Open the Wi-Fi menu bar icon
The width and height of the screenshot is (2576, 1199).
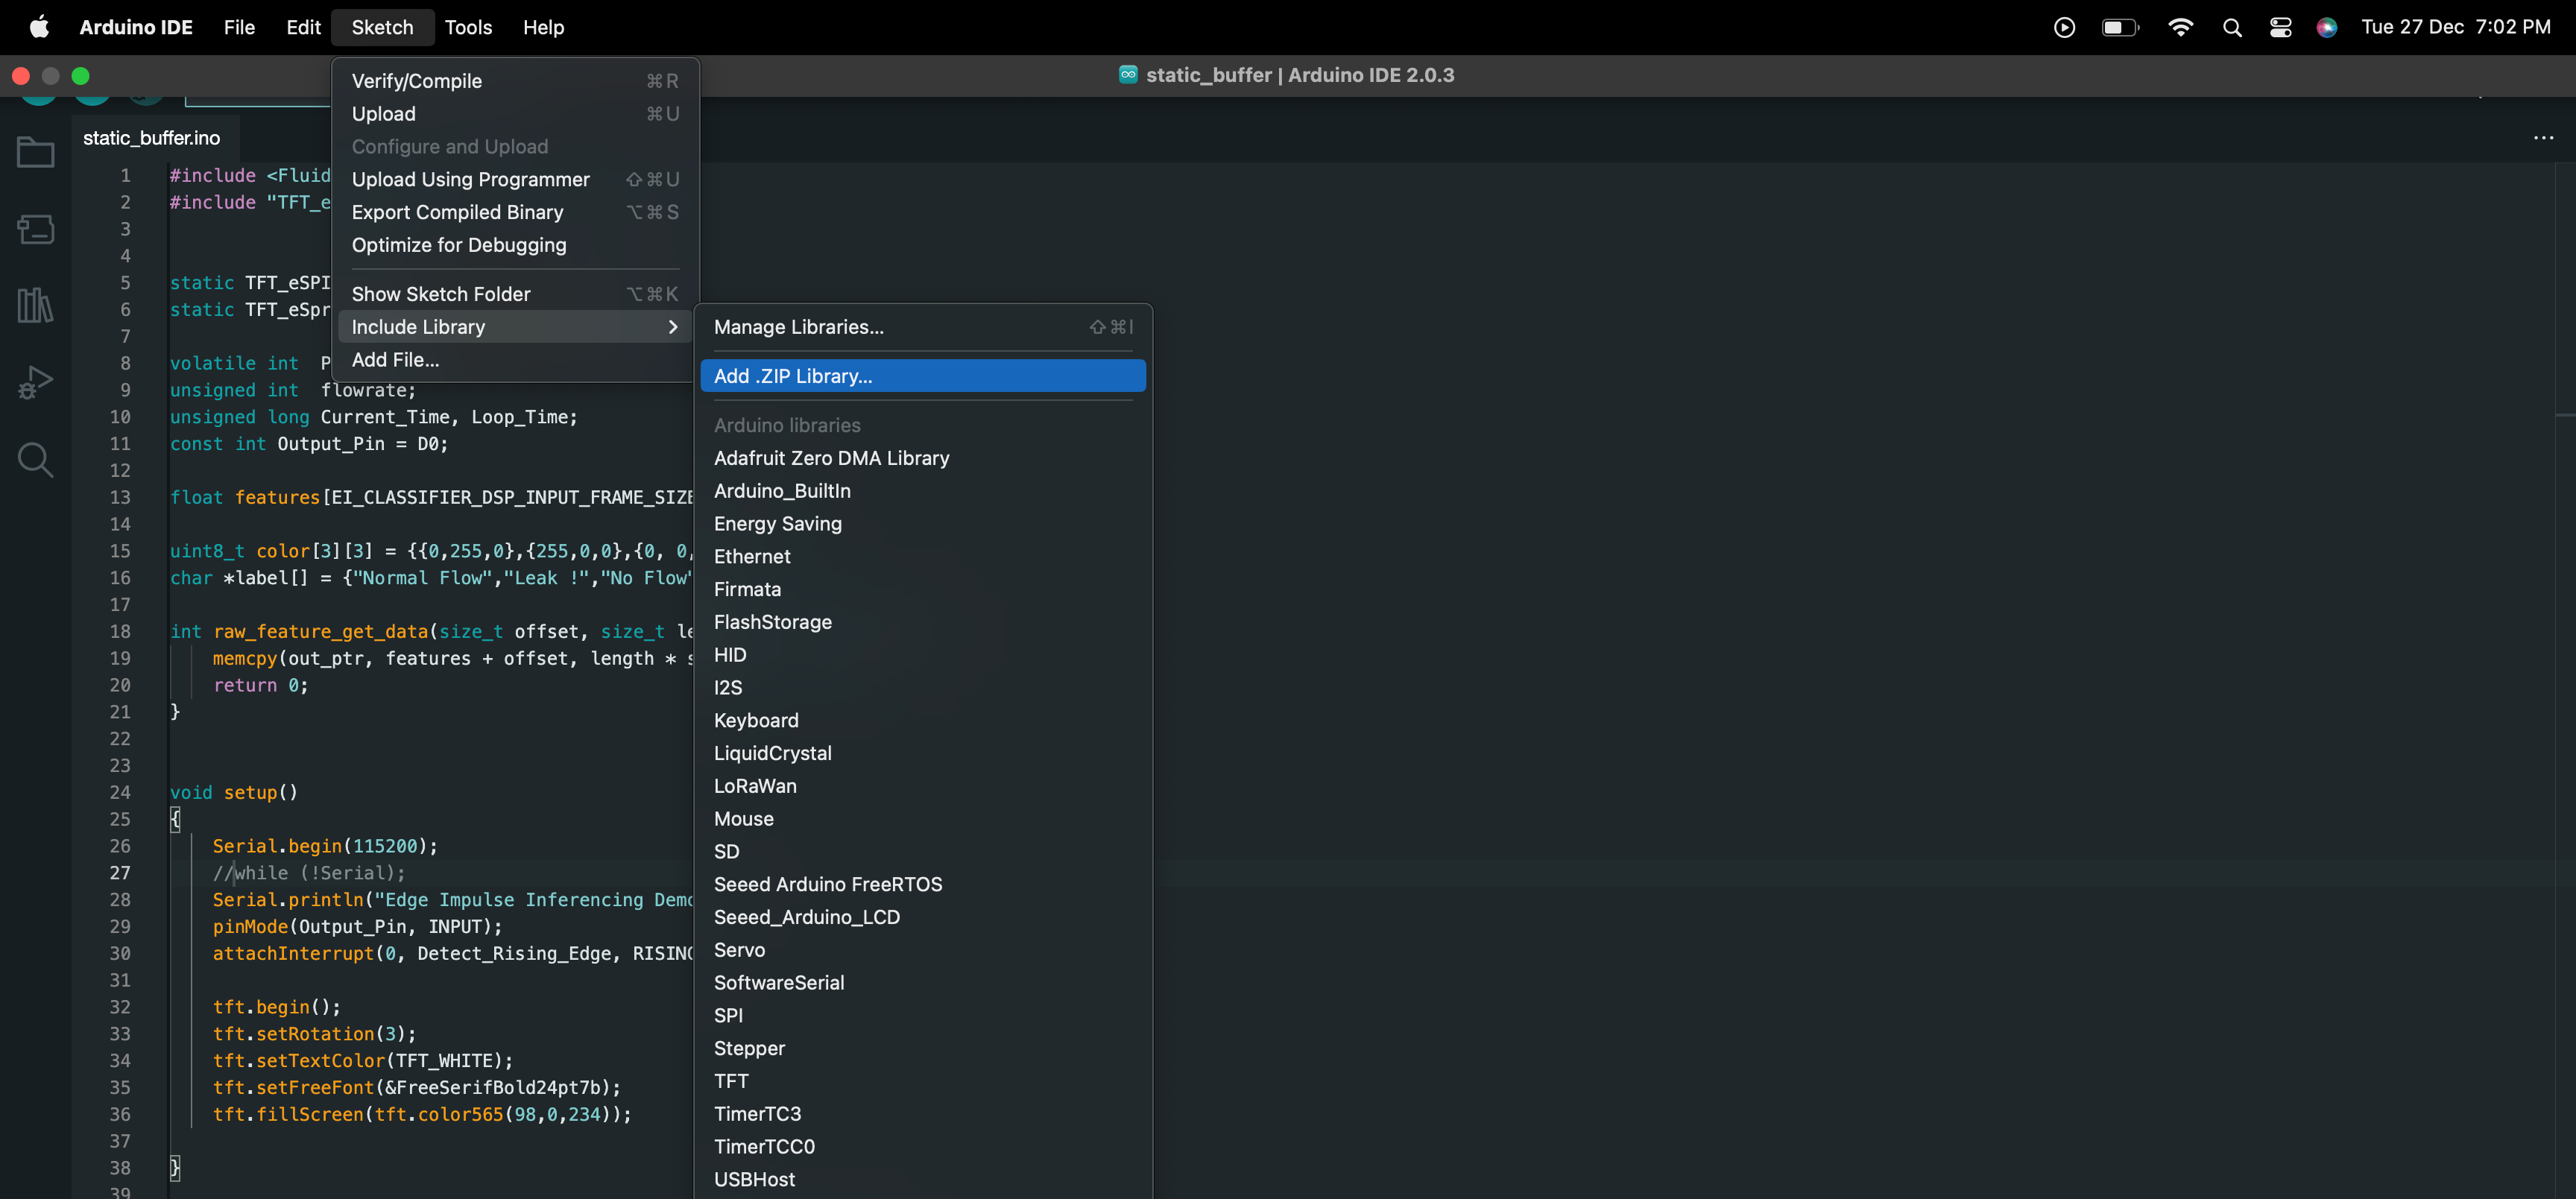coord(2180,27)
